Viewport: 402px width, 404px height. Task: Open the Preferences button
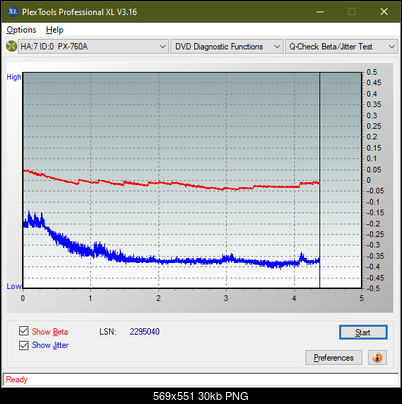[x=334, y=358]
